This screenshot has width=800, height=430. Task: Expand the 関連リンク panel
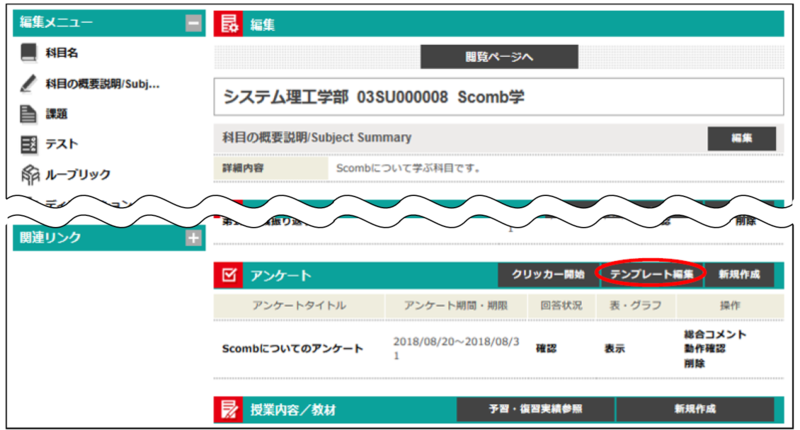click(193, 238)
